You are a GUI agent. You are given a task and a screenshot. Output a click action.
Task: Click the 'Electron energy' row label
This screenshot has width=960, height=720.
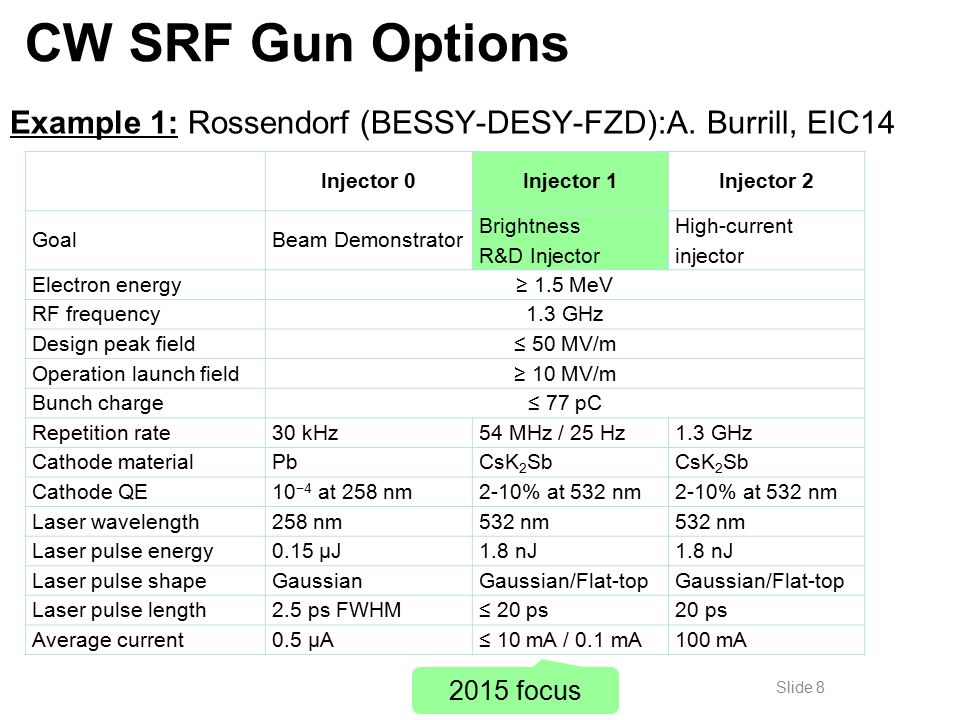(107, 285)
